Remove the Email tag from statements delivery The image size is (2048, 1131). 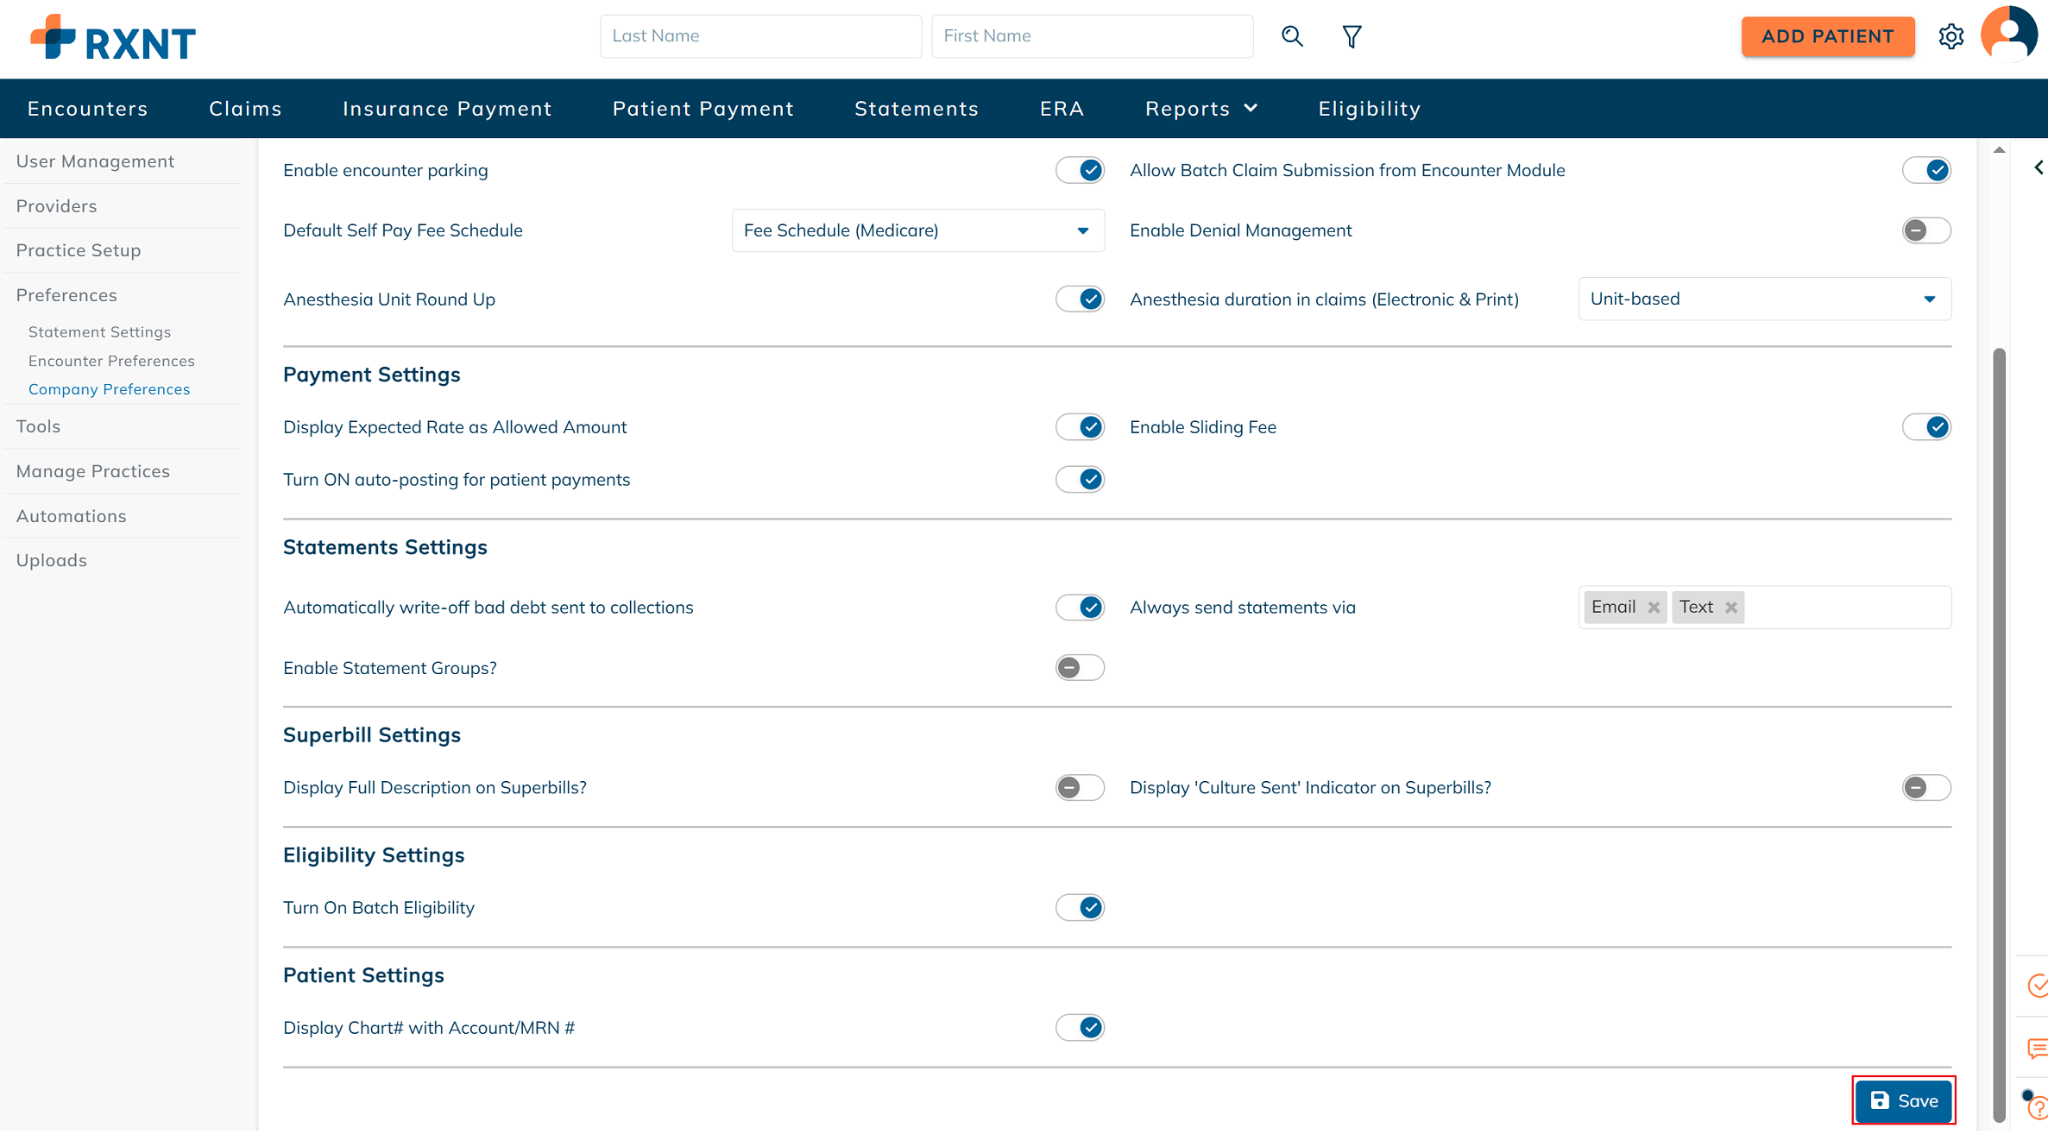(1654, 608)
